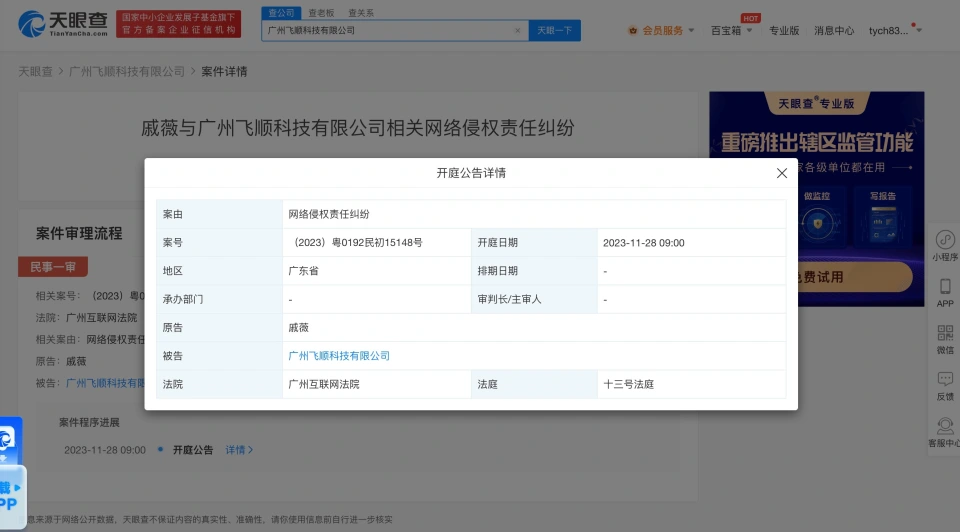Screen dimensions: 960x532
Task: Expand the tych83... account menu
Action: click(x=895, y=31)
